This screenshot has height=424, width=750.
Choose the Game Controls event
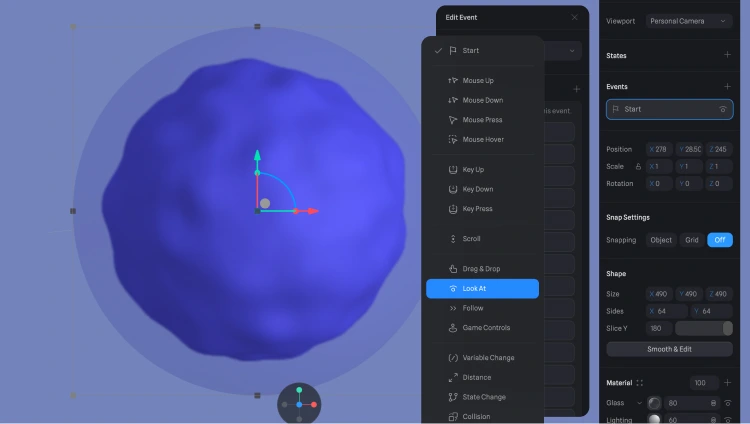(482, 327)
